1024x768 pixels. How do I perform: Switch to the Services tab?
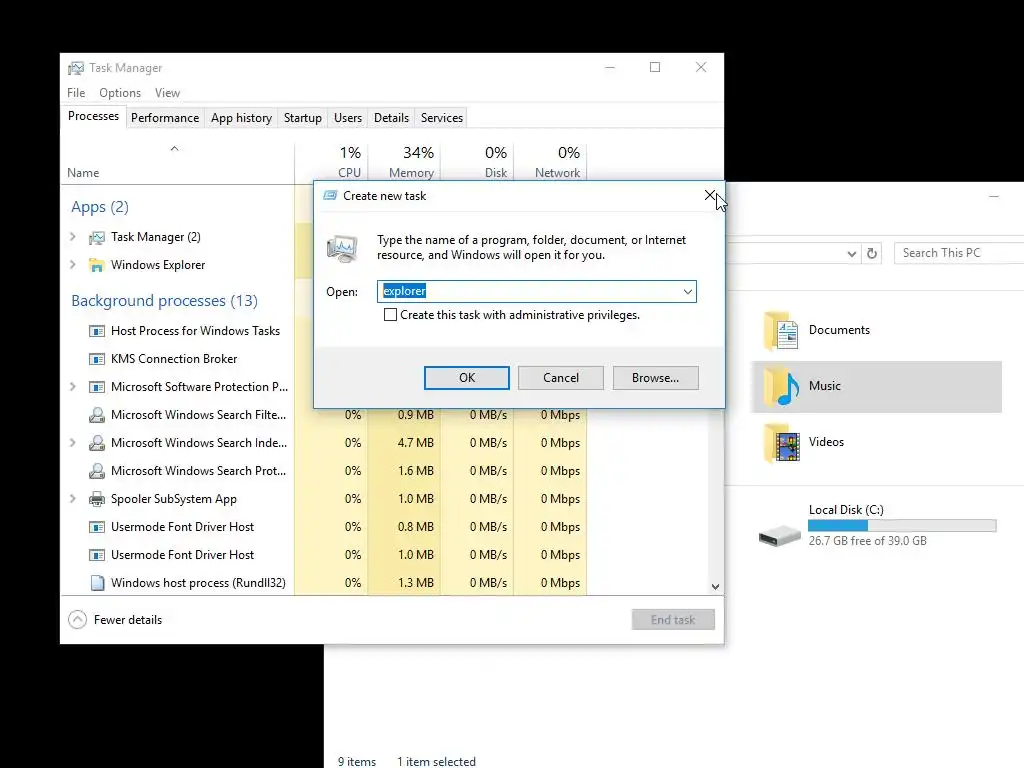pyautogui.click(x=441, y=118)
